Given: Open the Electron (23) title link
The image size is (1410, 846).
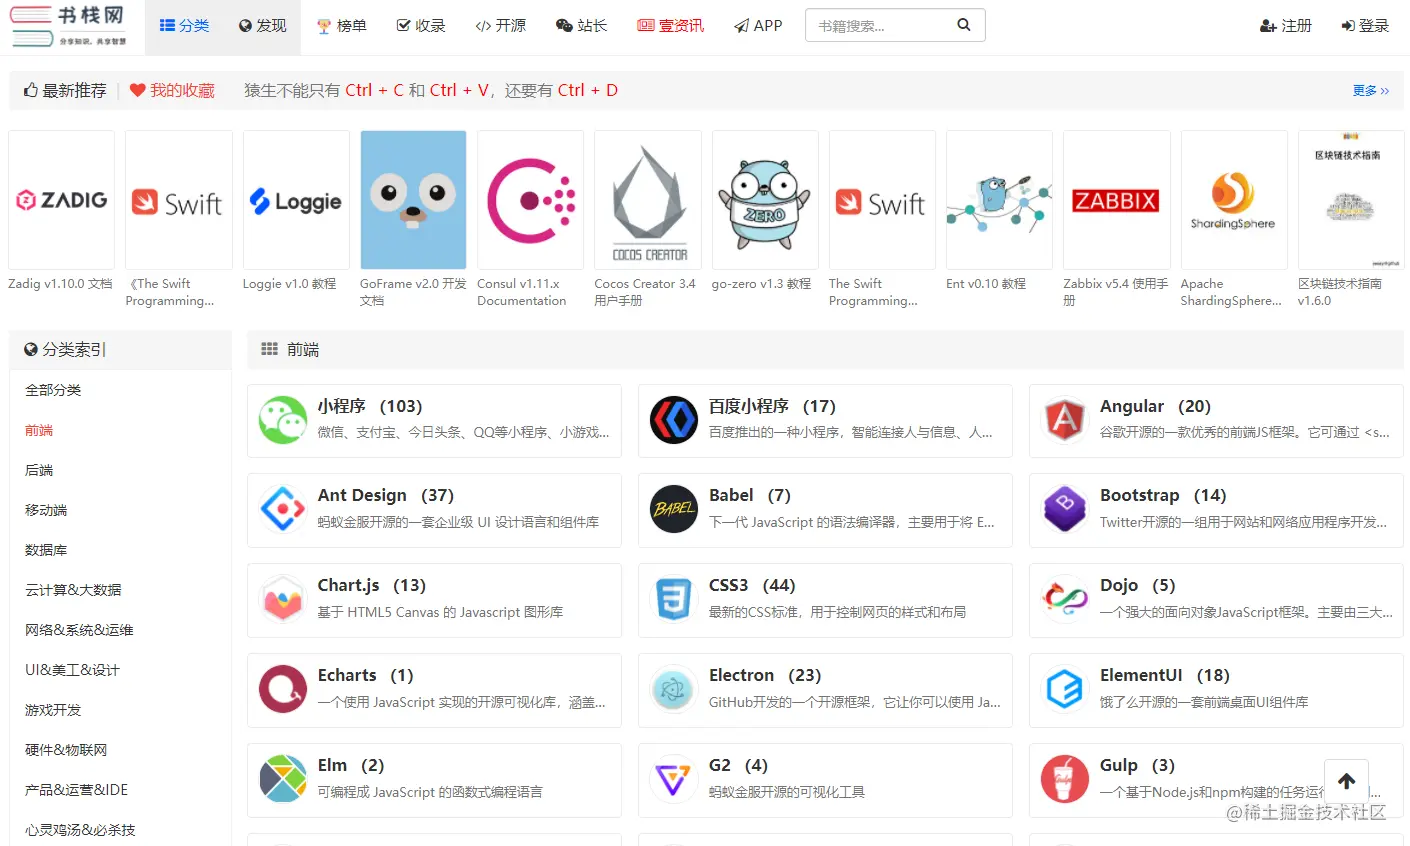Looking at the screenshot, I should (765, 675).
